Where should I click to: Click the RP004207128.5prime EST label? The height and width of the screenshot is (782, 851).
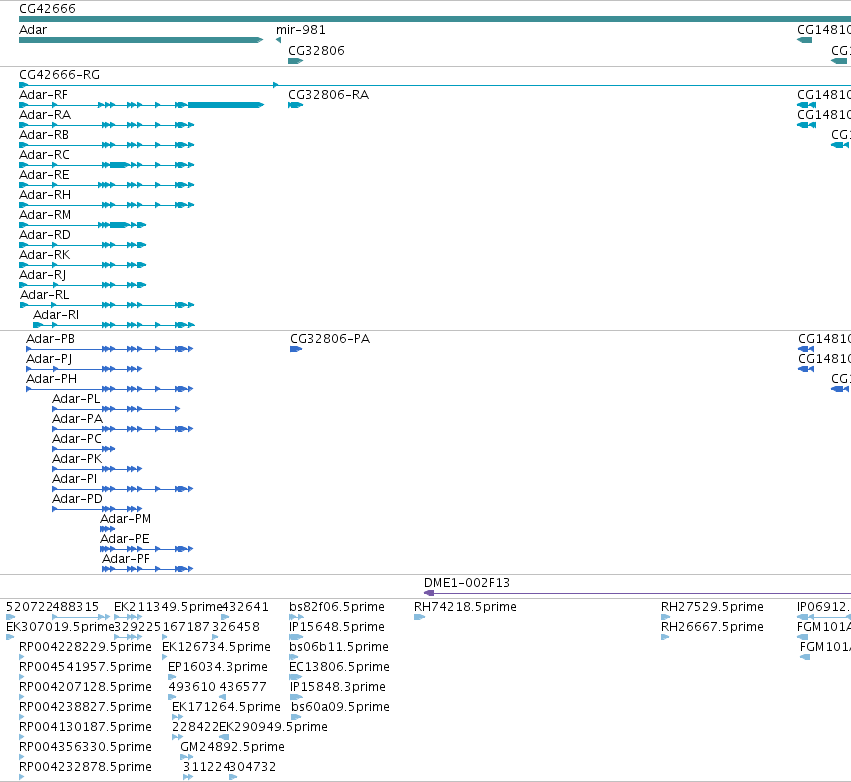coord(85,687)
